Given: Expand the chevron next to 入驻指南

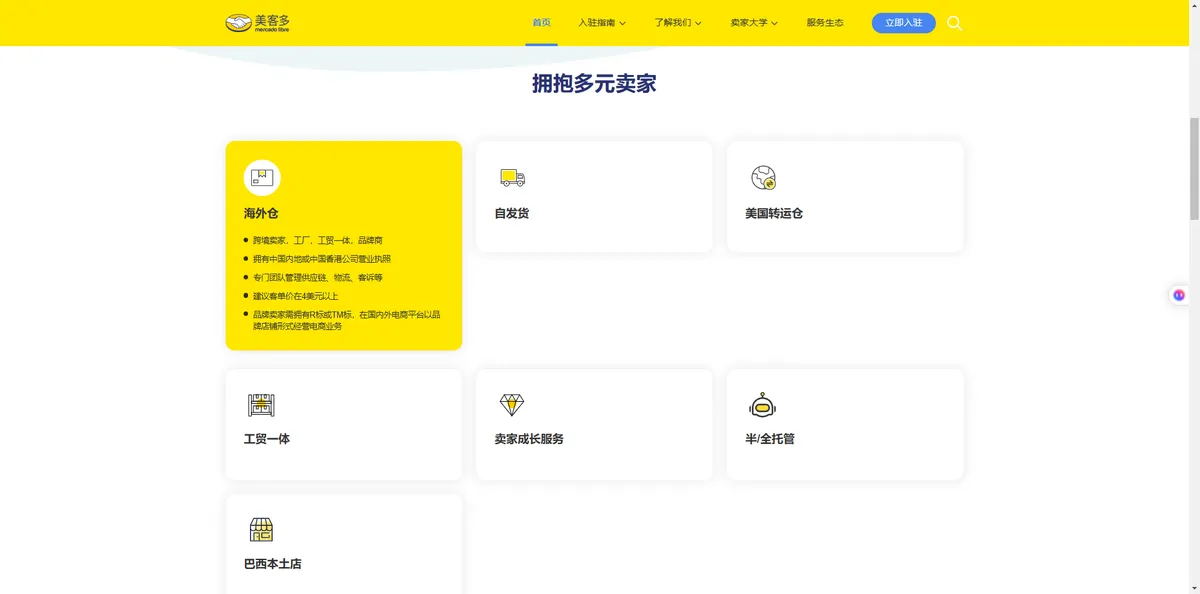Looking at the screenshot, I should tap(623, 23).
